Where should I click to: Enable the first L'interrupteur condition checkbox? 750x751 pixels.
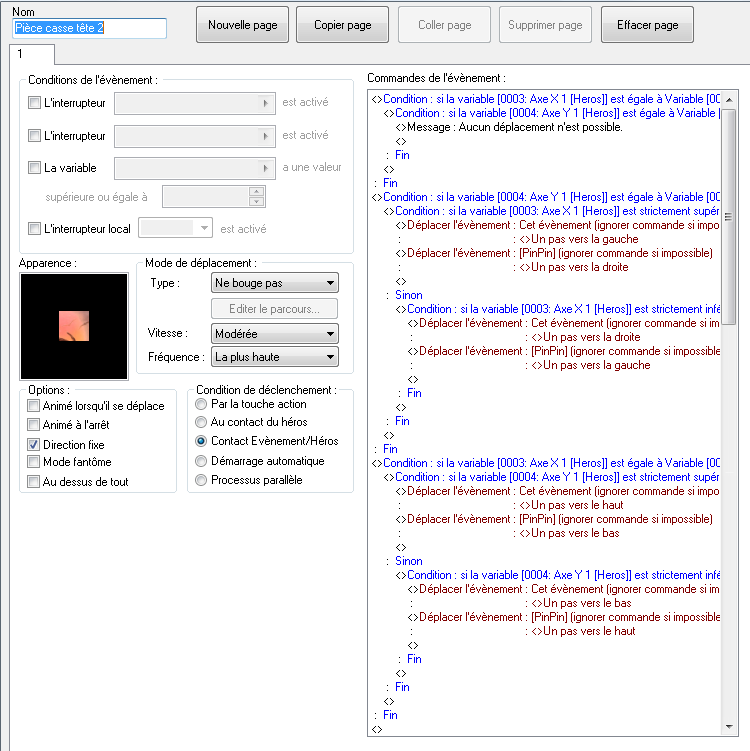click(x=34, y=102)
